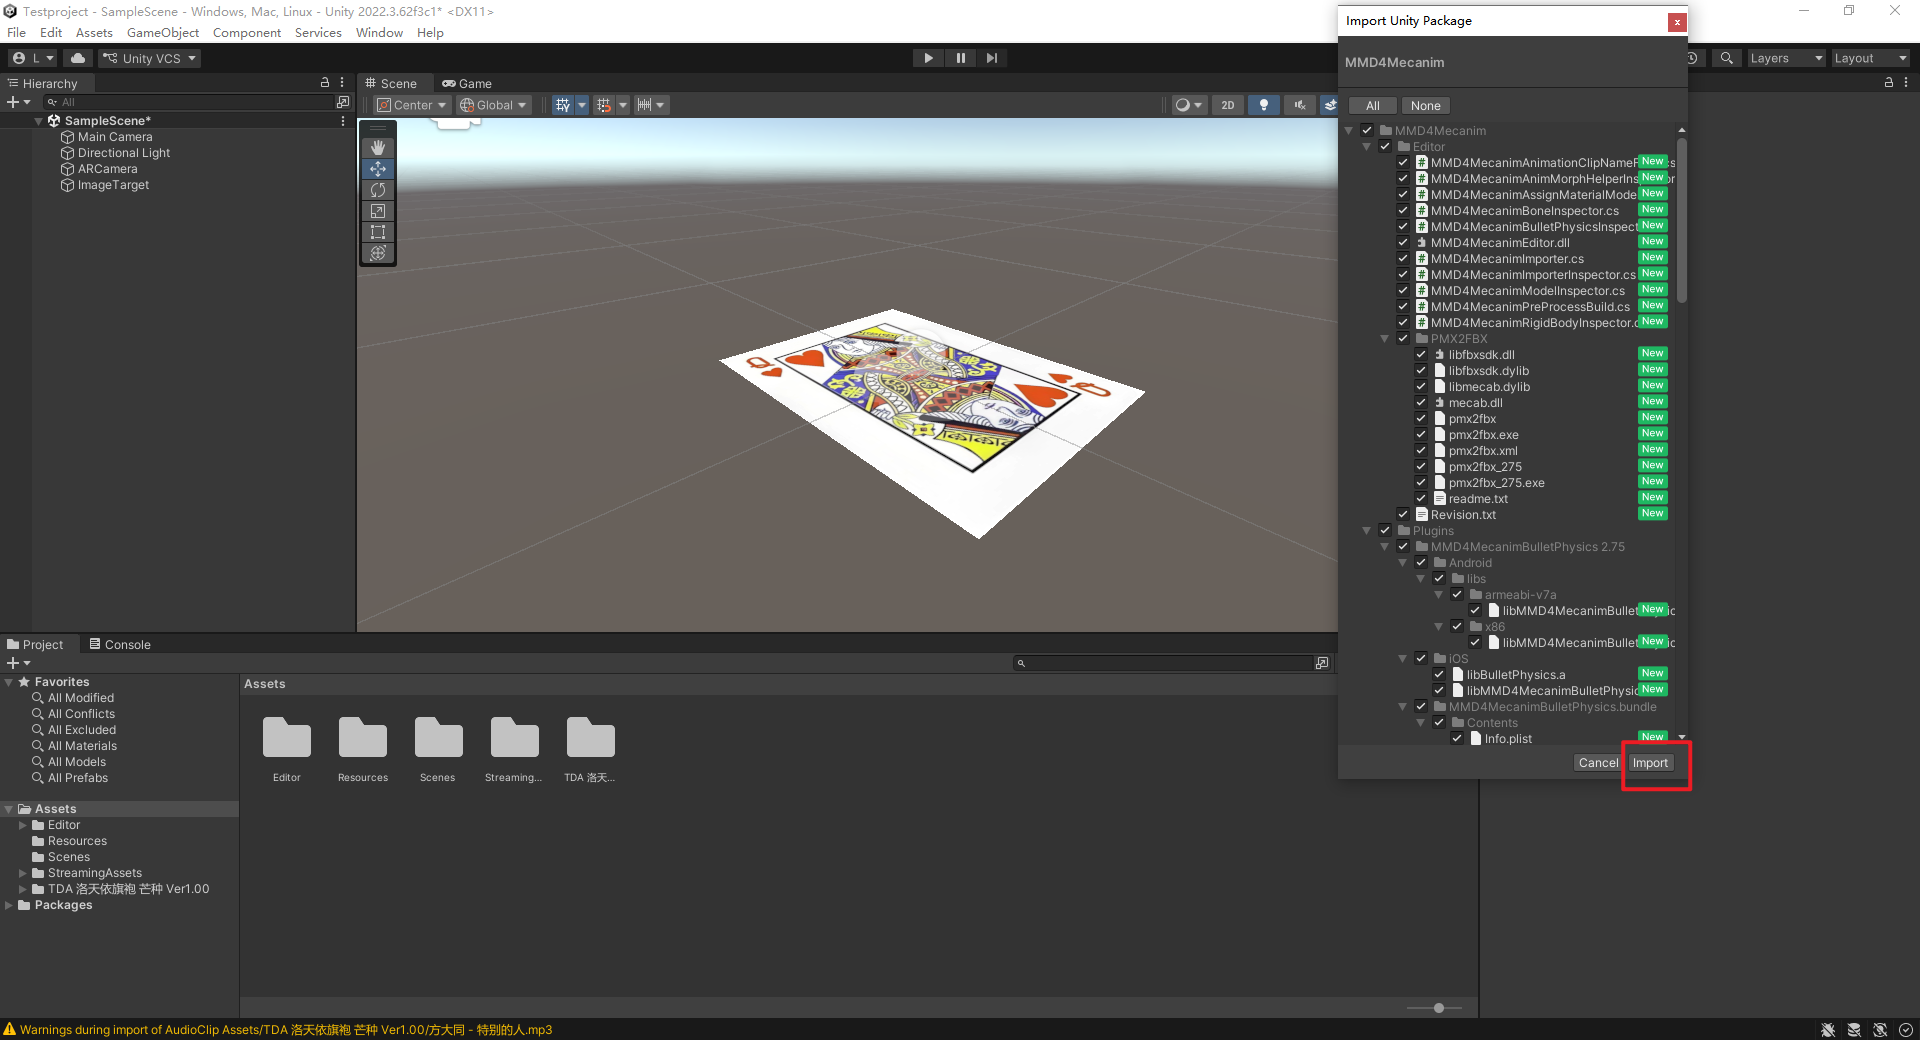The image size is (1920, 1040).
Task: Click the Play button
Action: (x=928, y=58)
